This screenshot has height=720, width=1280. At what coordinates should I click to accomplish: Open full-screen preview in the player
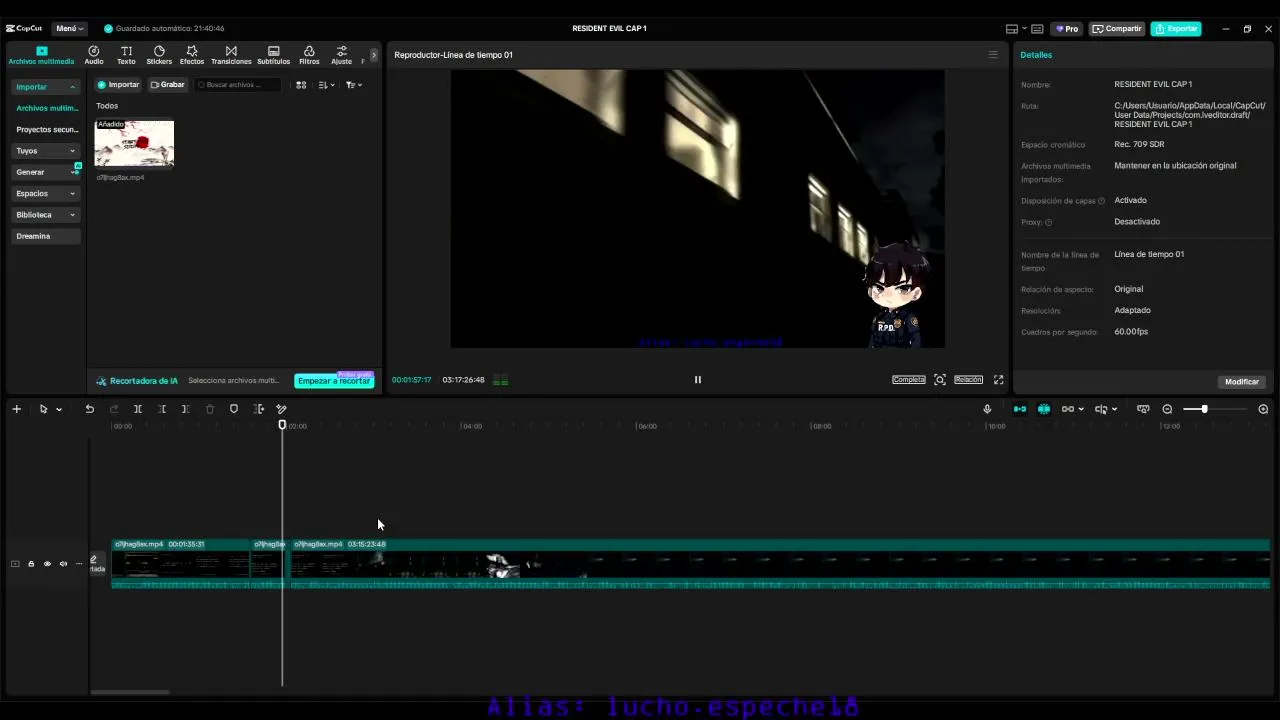pyautogui.click(x=998, y=380)
